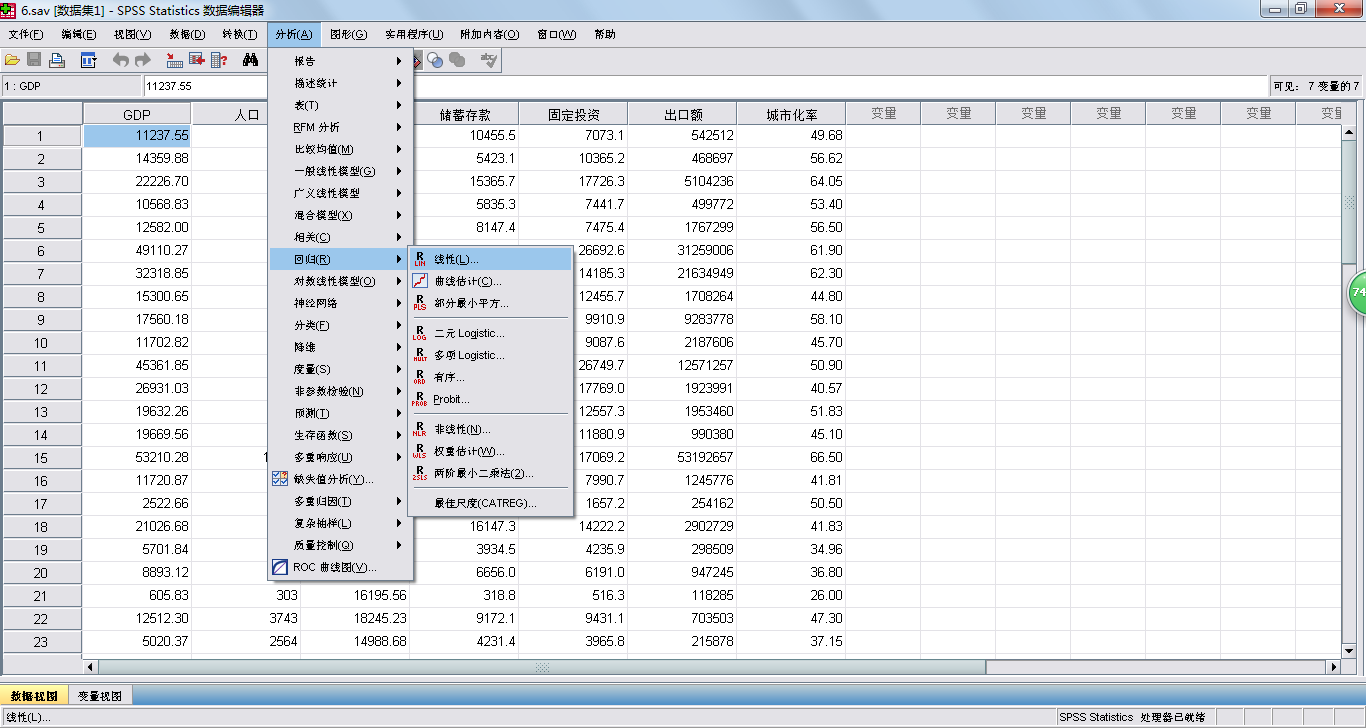Click the ORD icon beside 有序
Image resolution: width=1366 pixels, height=728 pixels.
(x=420, y=377)
